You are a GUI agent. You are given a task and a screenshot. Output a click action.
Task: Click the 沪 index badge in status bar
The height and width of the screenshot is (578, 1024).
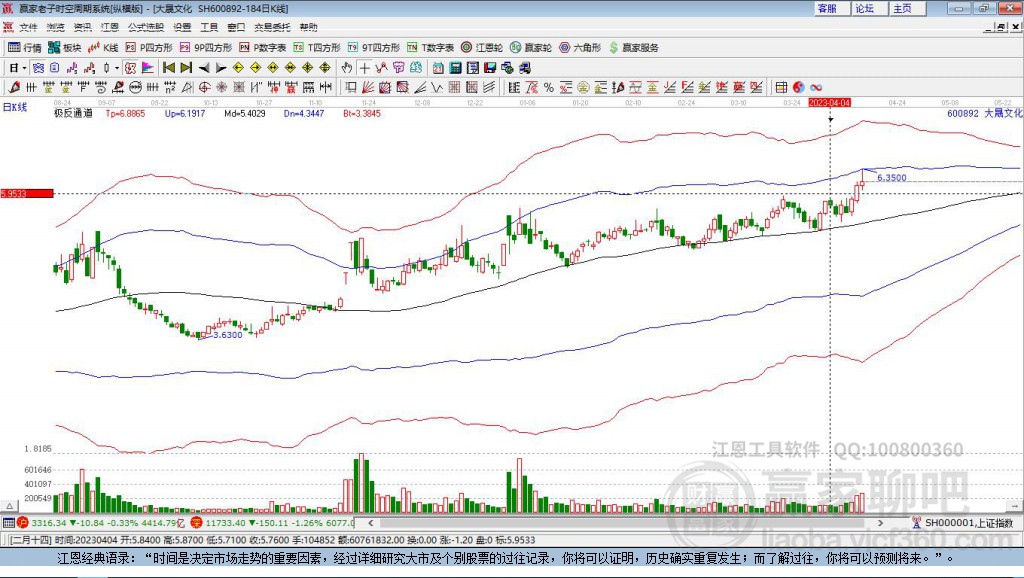coord(23,522)
